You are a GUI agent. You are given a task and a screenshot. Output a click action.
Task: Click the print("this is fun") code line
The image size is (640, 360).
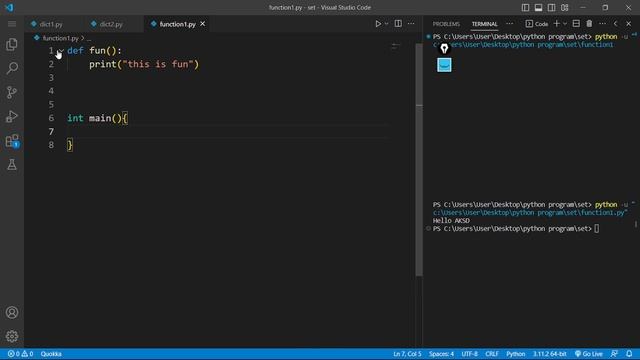coord(144,64)
